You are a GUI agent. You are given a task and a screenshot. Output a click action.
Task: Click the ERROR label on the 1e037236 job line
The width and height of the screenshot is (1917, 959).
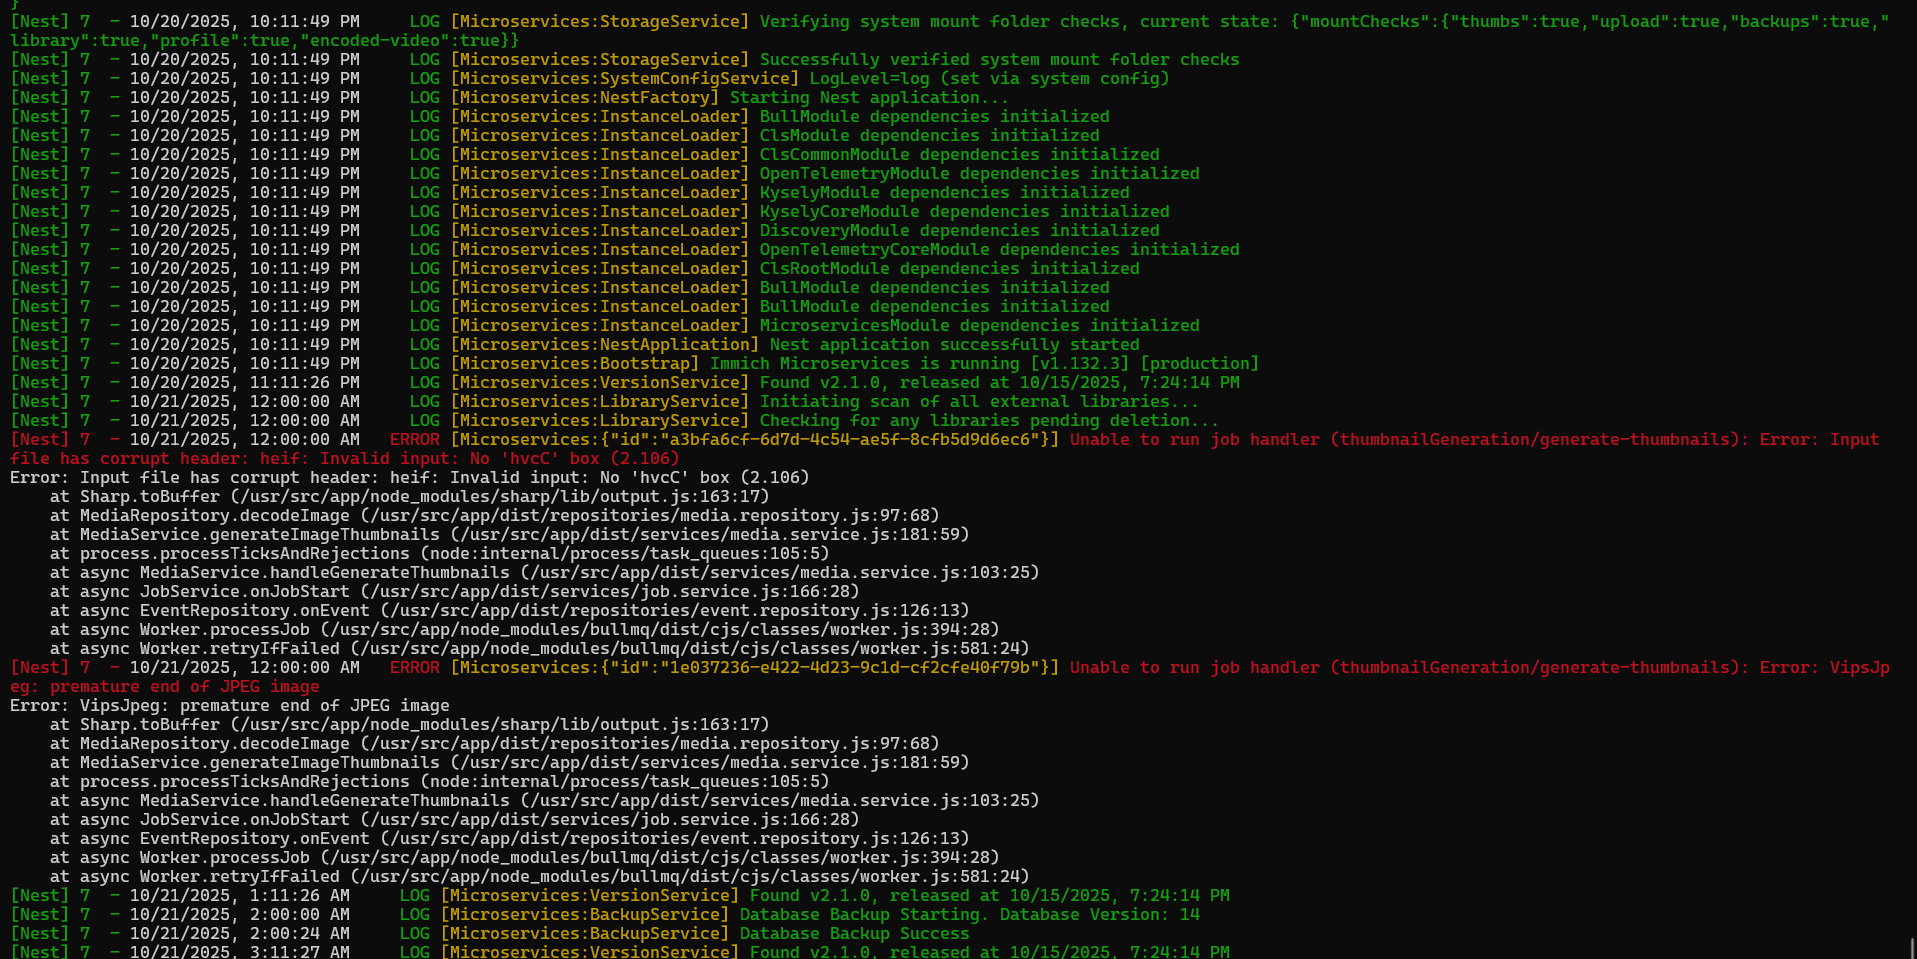414,668
